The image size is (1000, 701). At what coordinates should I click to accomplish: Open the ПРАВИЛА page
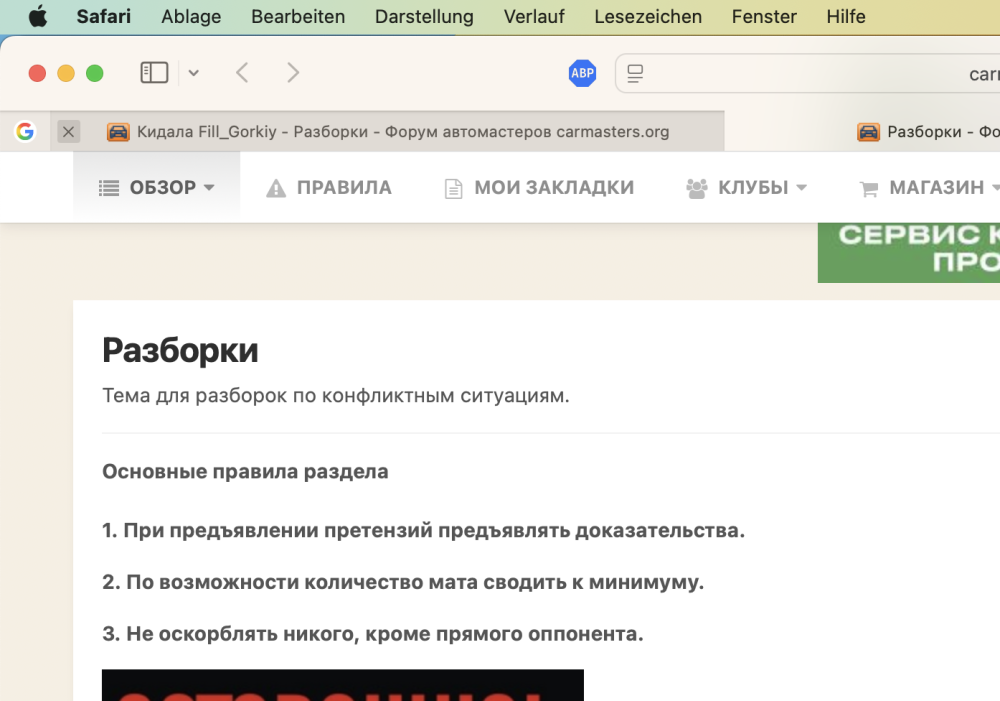[329, 188]
